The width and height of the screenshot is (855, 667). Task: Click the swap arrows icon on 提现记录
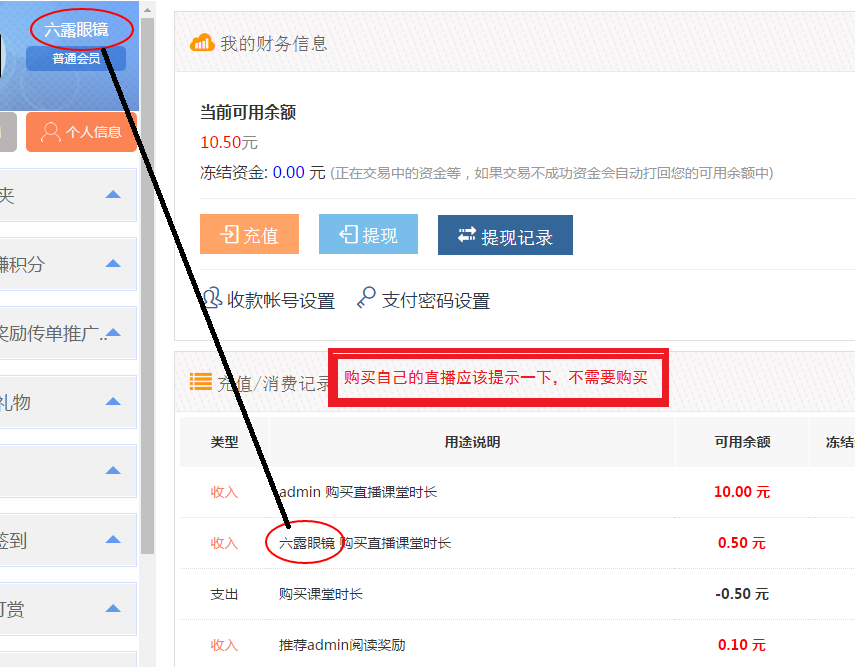(x=466, y=235)
